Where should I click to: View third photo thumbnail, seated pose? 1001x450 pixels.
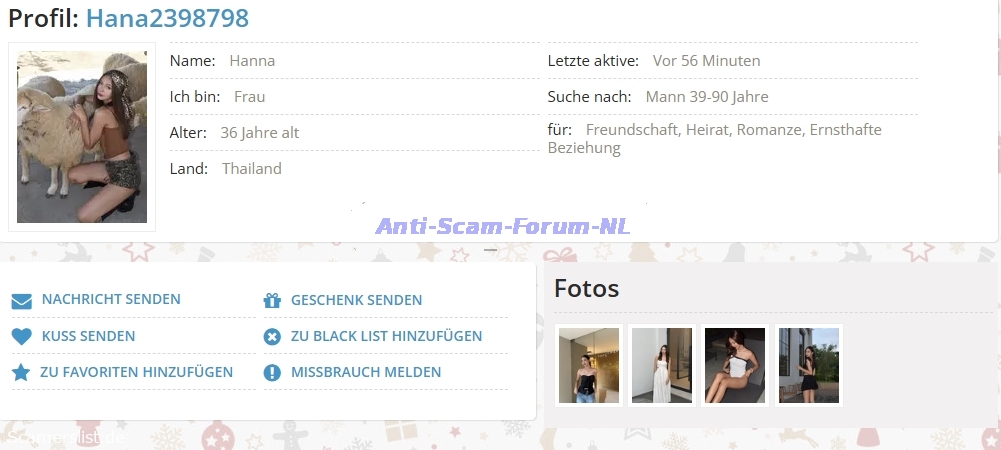click(735, 365)
